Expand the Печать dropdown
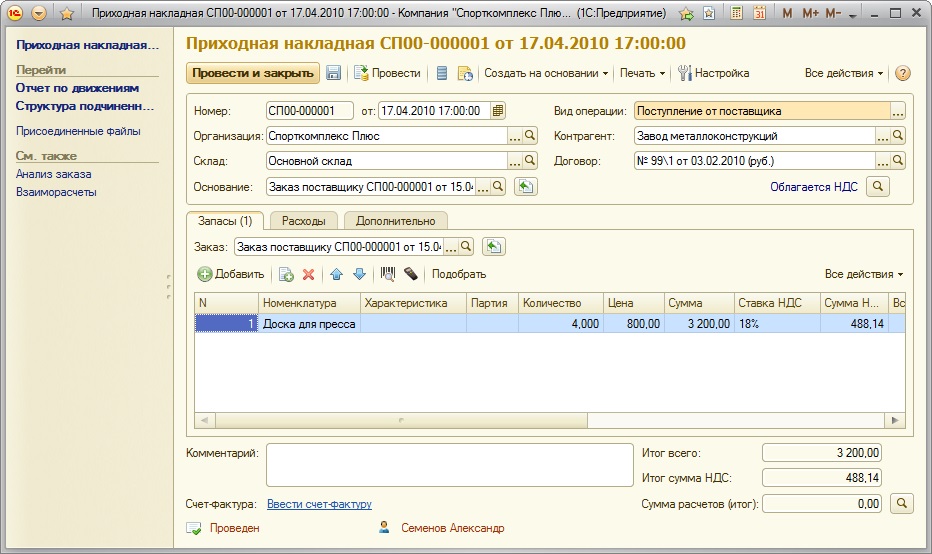The height and width of the screenshot is (554, 932). pyautogui.click(x=642, y=73)
